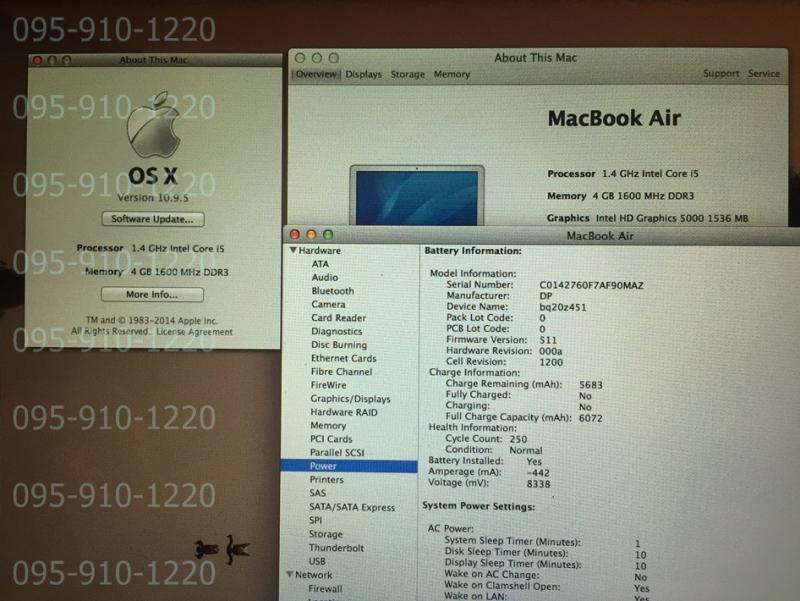
Task: Select Memory in the System Information sidebar
Action: point(328,425)
